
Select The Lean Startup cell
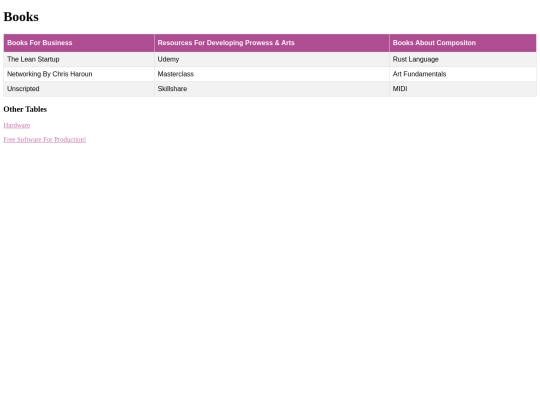point(79,59)
